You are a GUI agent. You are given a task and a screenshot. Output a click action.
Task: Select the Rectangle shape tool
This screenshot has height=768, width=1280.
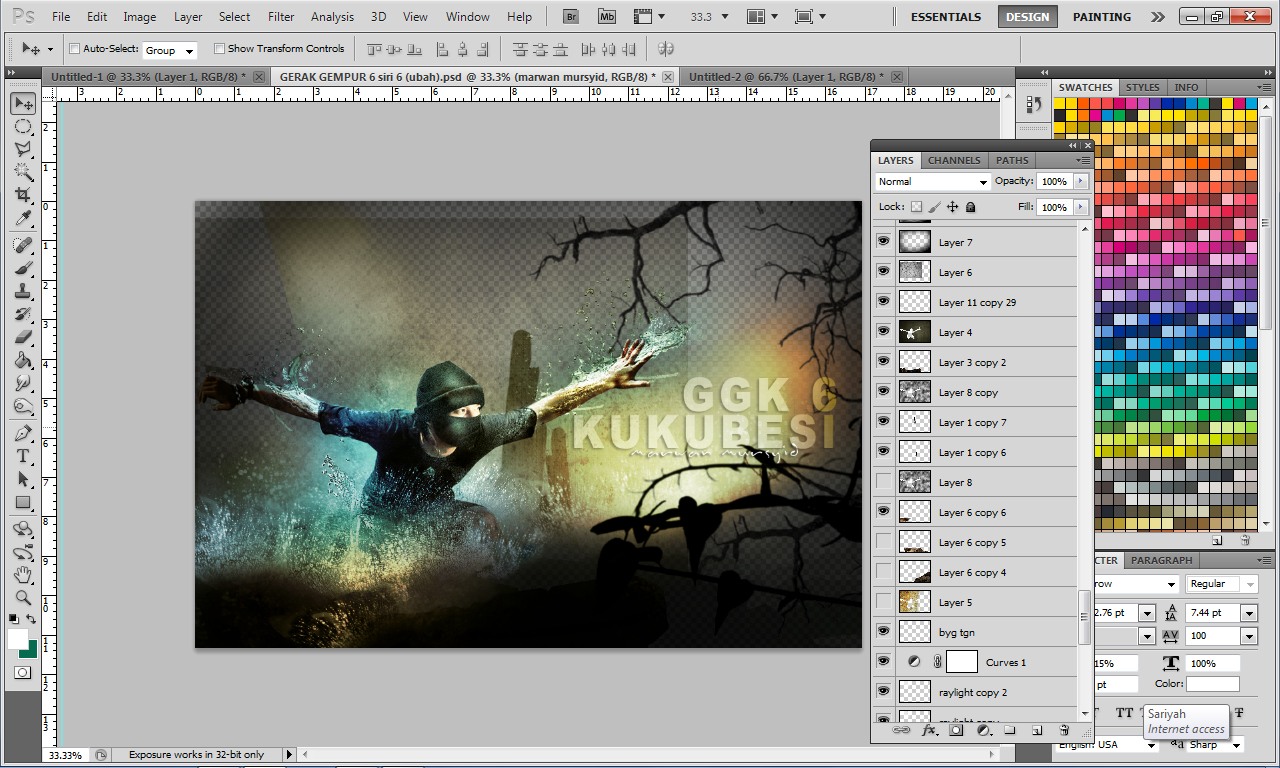point(23,502)
